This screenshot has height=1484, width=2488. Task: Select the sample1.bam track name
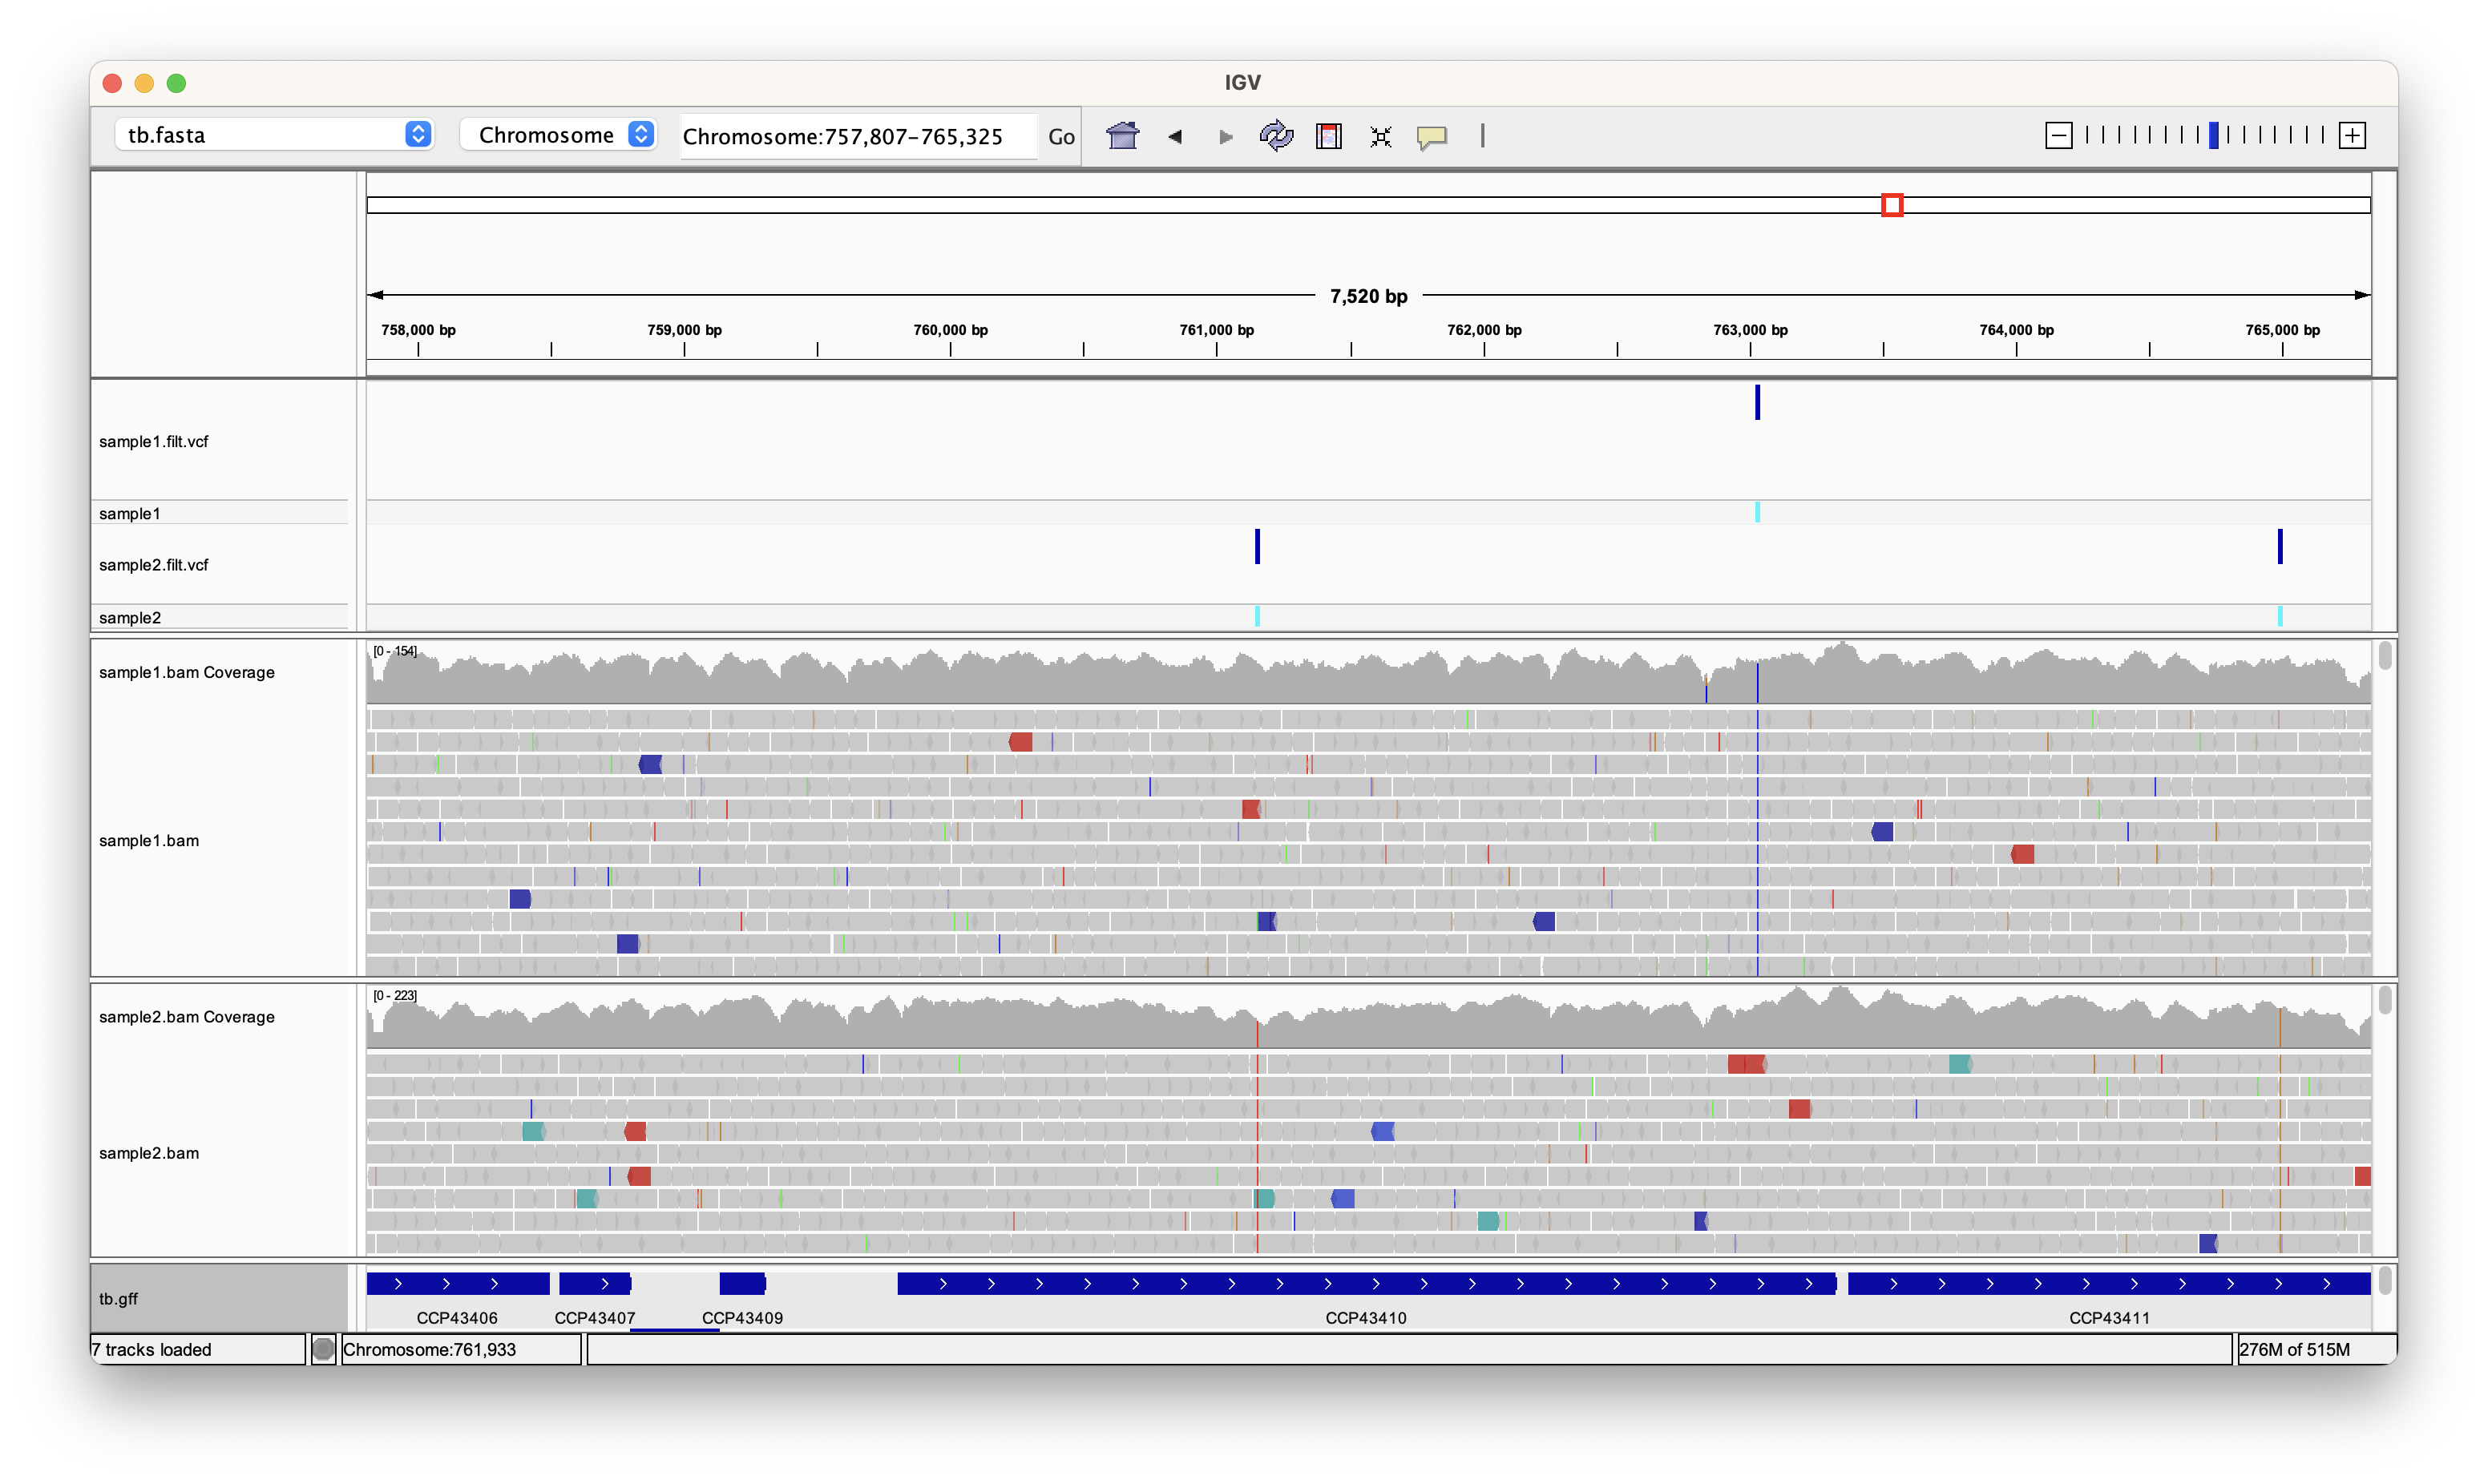[149, 840]
